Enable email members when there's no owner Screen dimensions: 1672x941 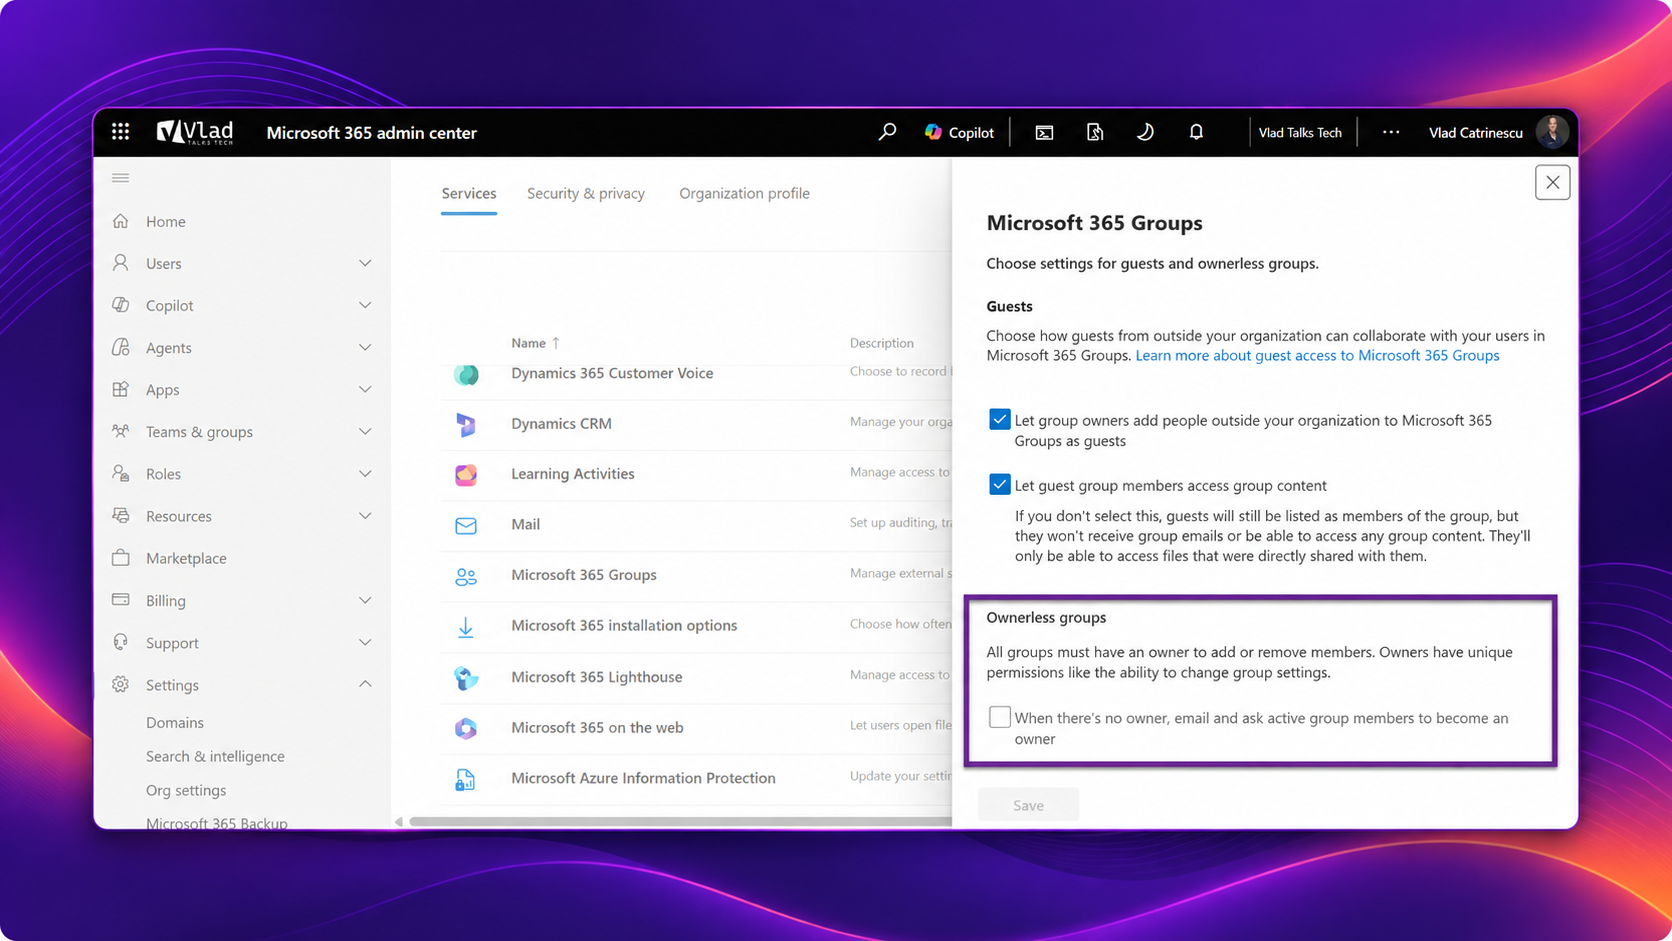[999, 717]
